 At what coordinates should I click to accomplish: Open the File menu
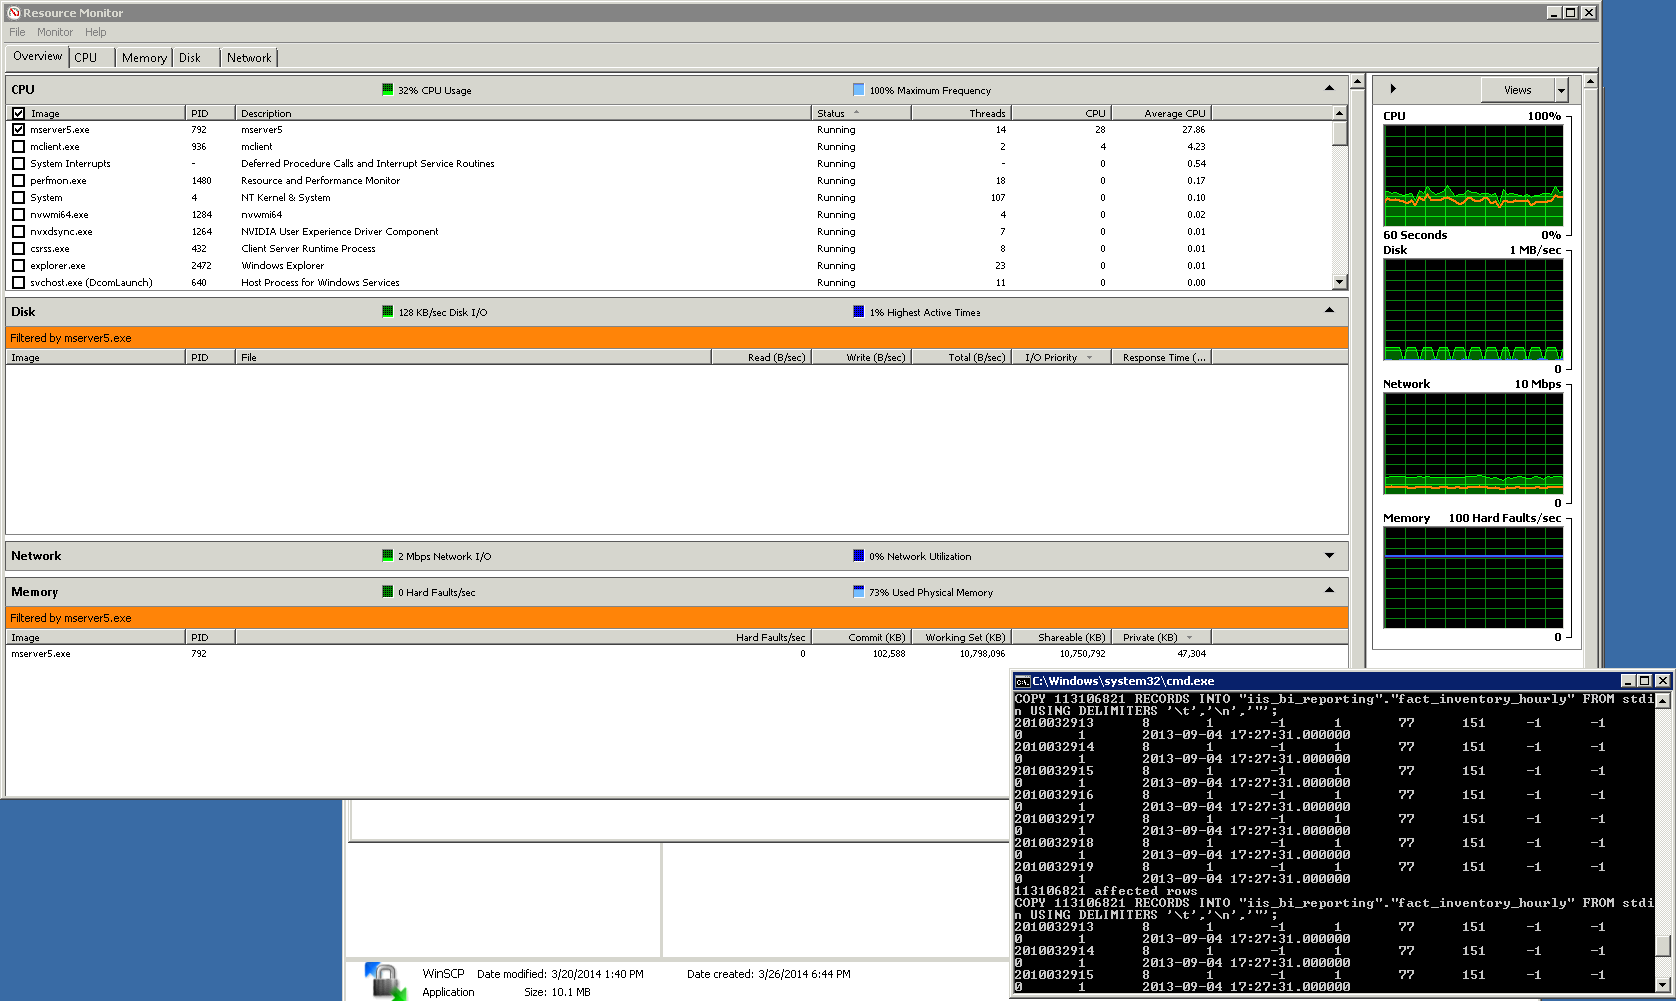click(x=17, y=32)
